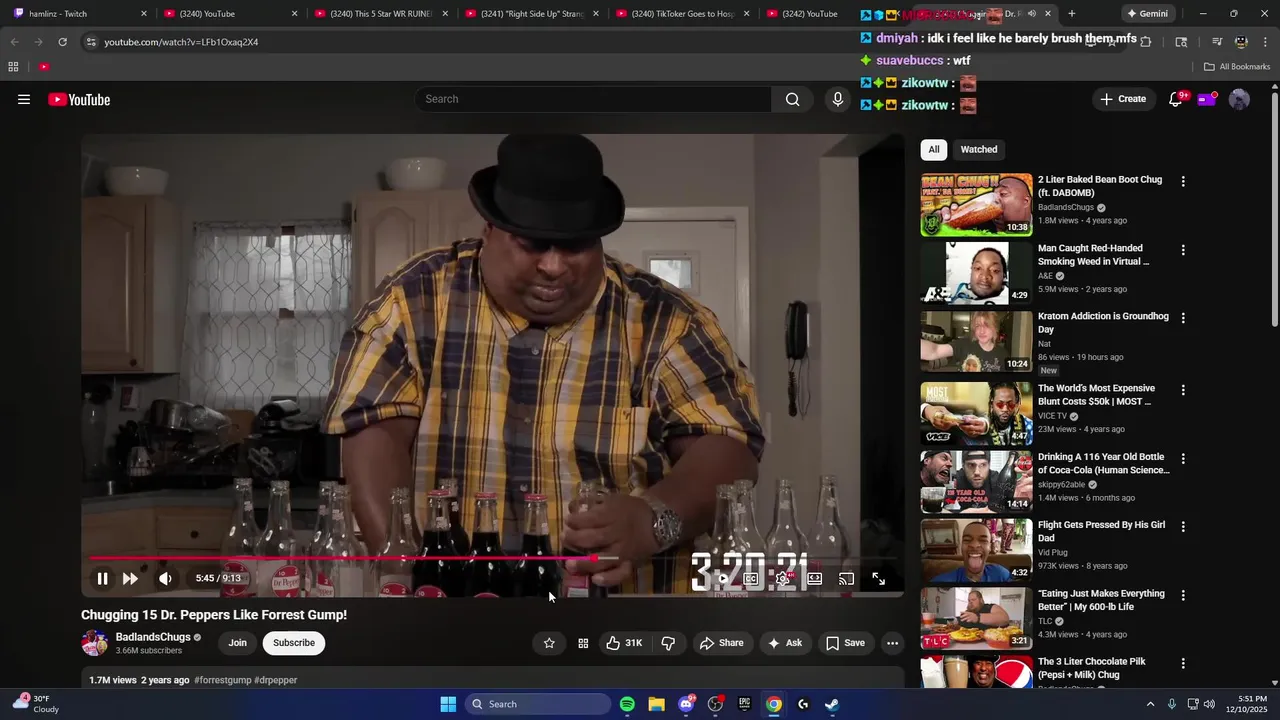The height and width of the screenshot is (720, 1280).
Task: Switch to TikToker Goes to Hospital tab
Action: click(682, 14)
